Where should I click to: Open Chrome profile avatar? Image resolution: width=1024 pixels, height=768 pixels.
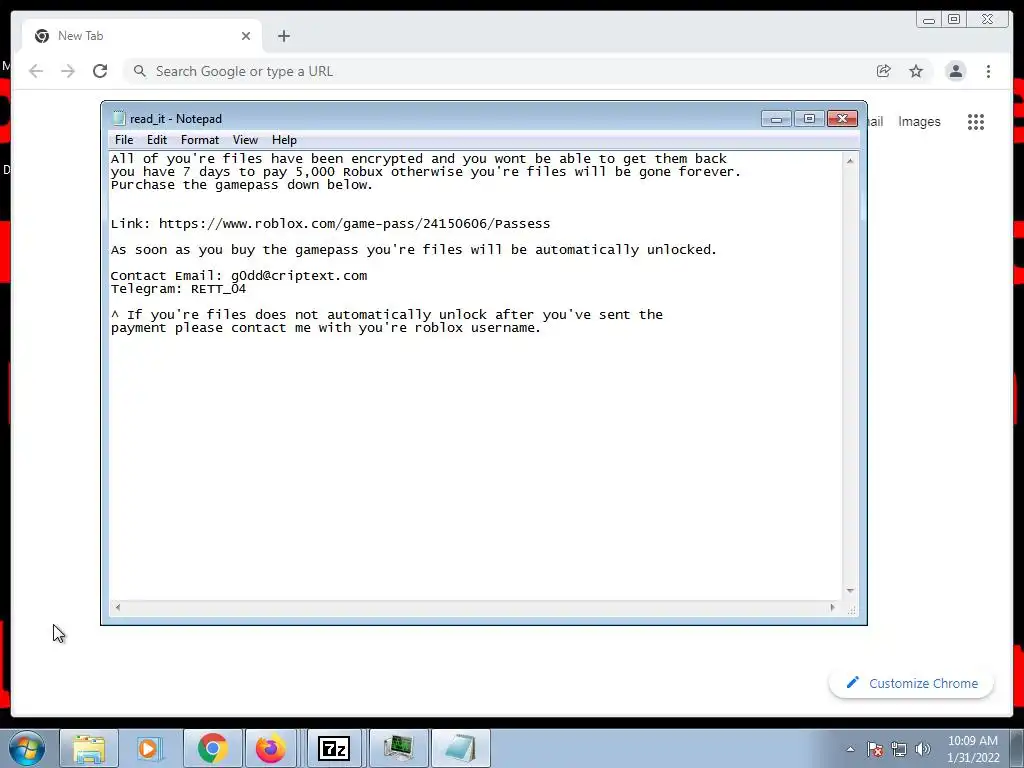click(x=955, y=71)
